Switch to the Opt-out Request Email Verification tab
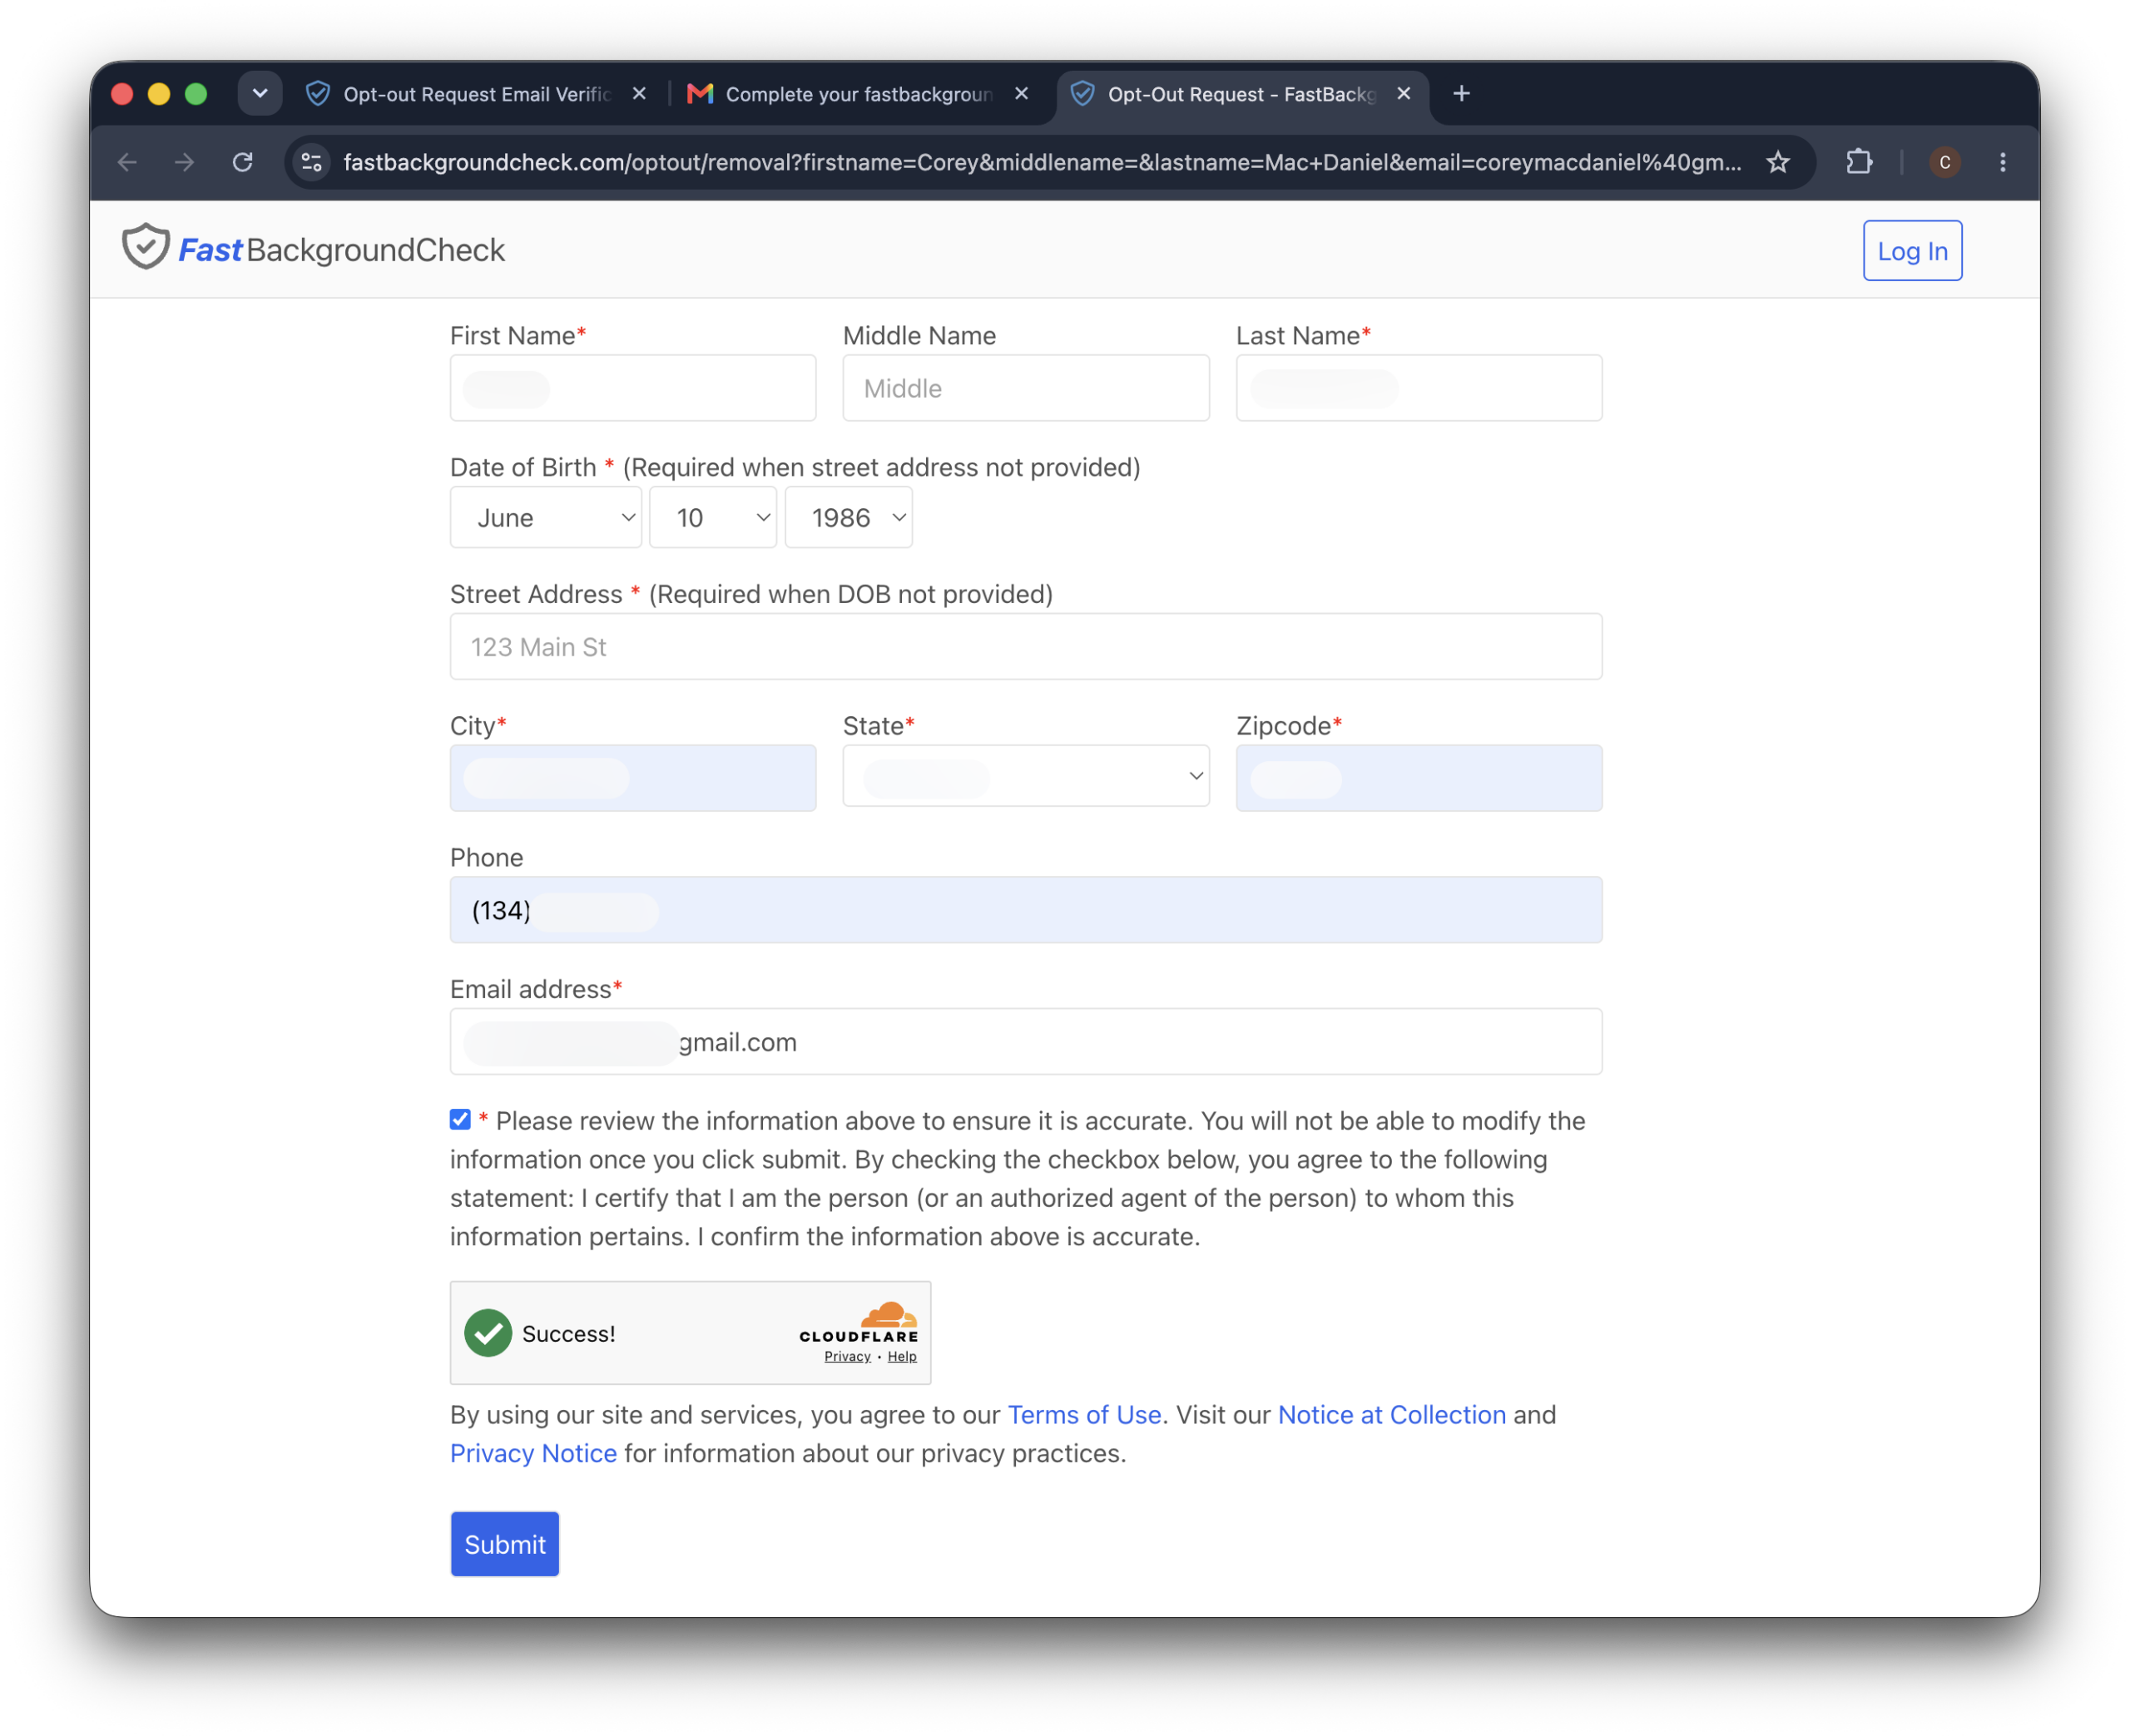 [476, 94]
